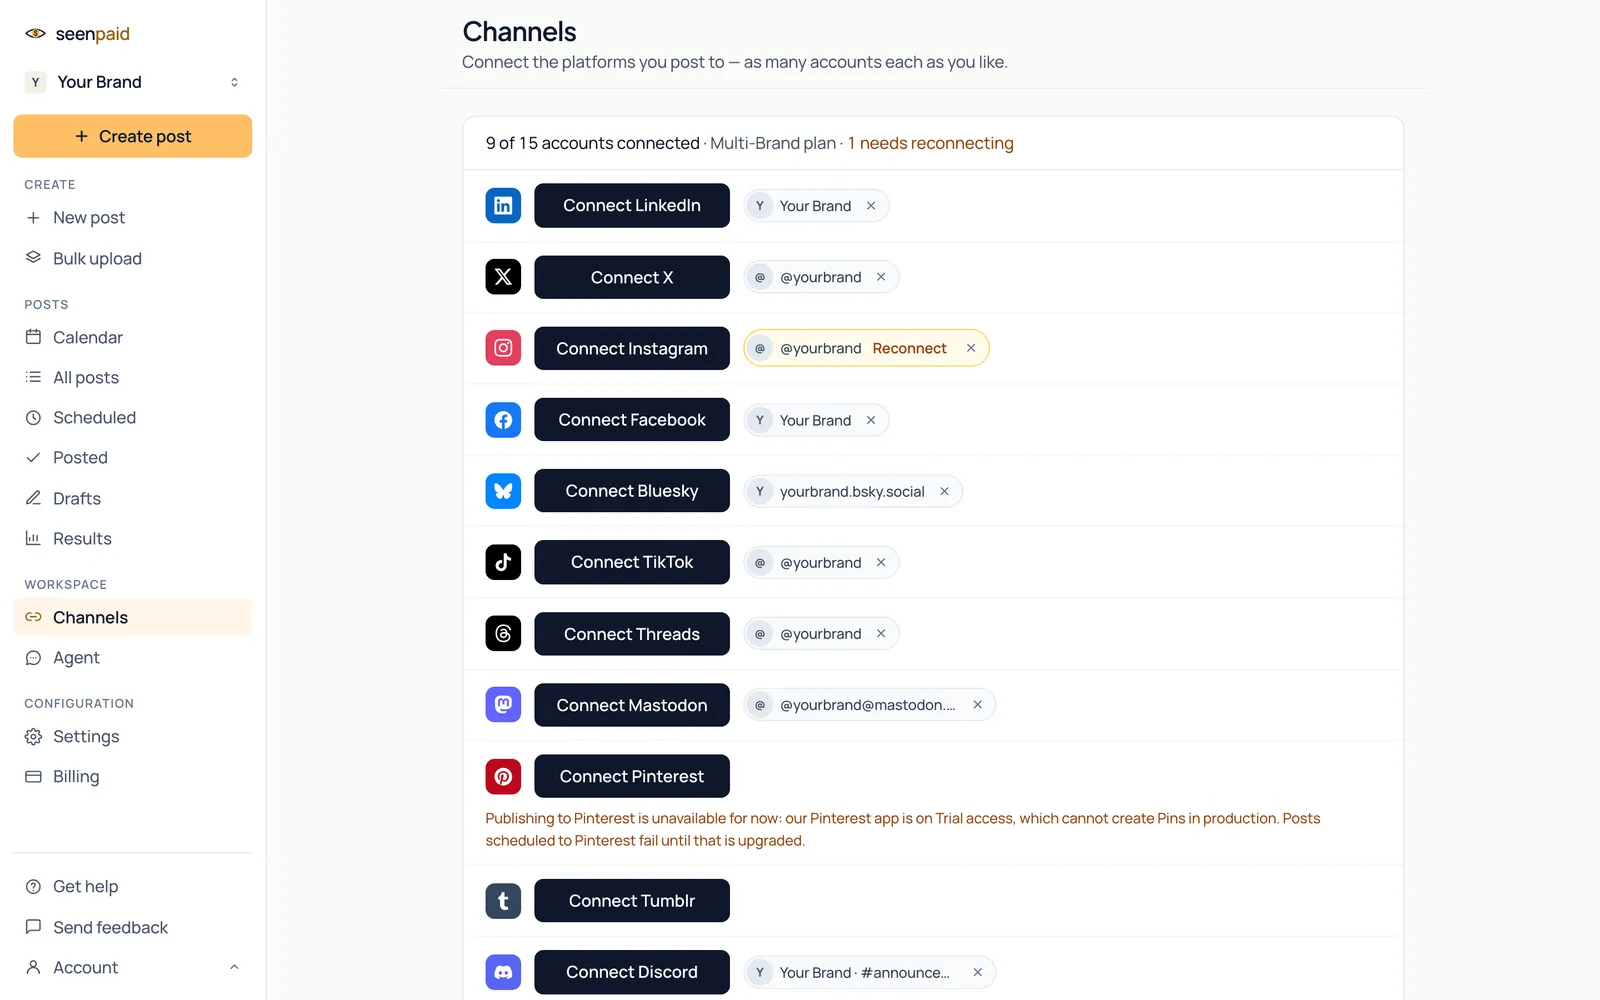Click the Bluesky butterfly icon
The height and width of the screenshot is (1000, 1600).
[503, 491]
